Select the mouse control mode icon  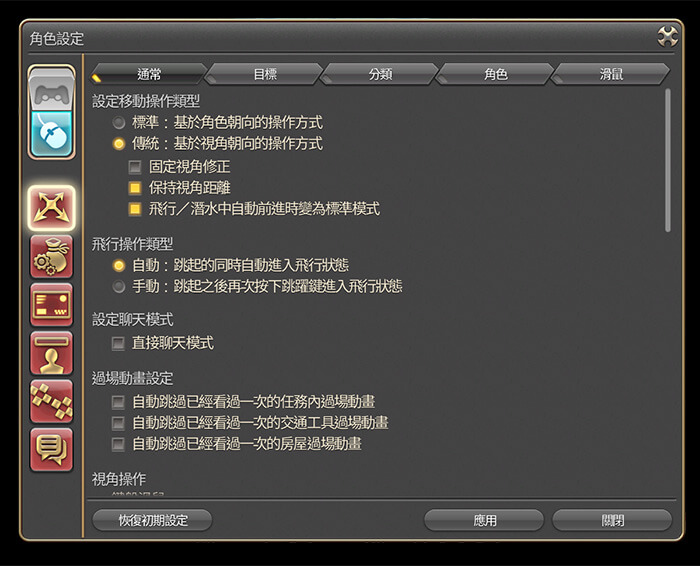pos(51,133)
